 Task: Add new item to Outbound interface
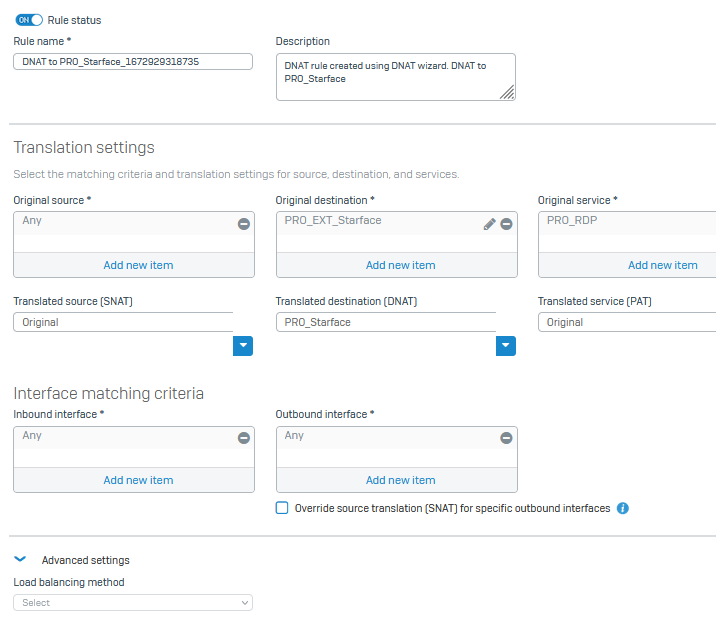400,480
